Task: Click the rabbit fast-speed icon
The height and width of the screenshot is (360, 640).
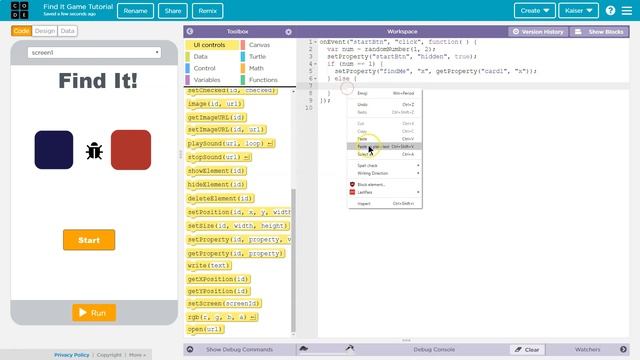Action: click(350, 348)
